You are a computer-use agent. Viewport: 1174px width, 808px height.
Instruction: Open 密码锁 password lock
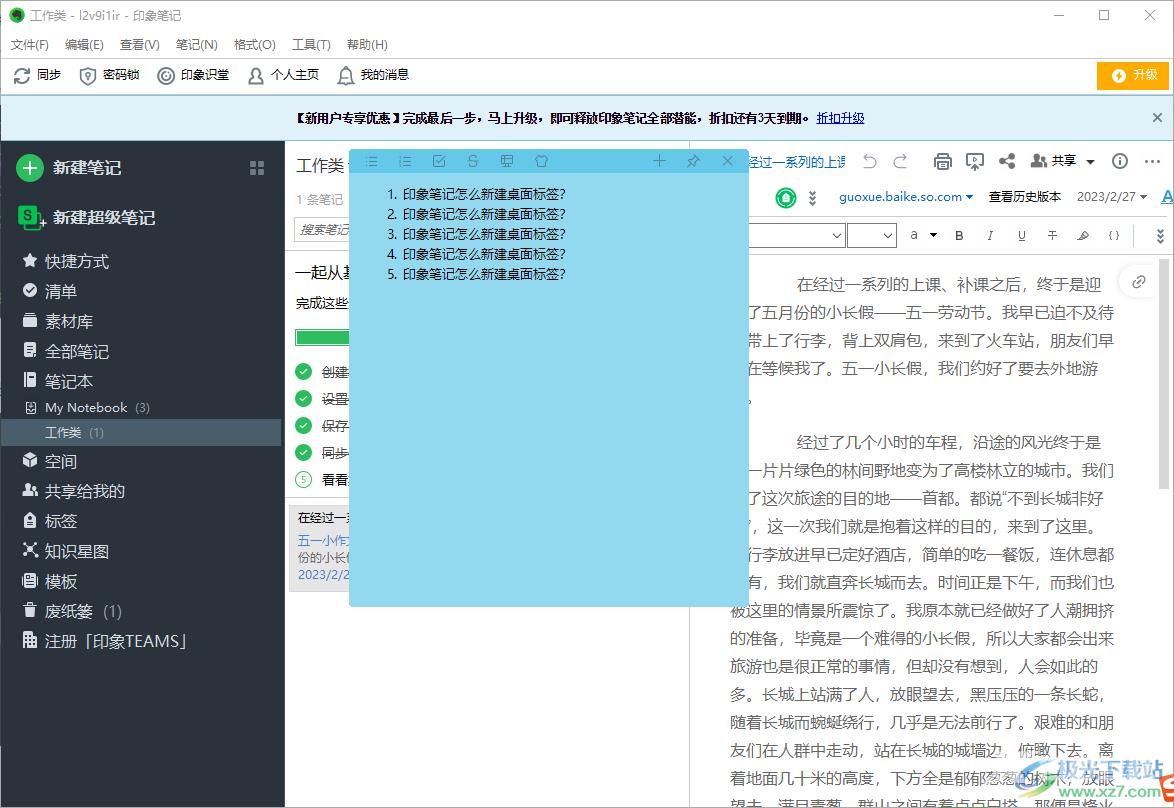pyautogui.click(x=109, y=75)
